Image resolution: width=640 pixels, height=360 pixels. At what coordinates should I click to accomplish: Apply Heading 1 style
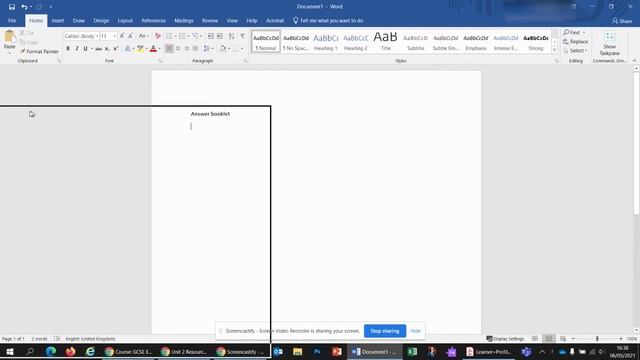click(x=326, y=42)
